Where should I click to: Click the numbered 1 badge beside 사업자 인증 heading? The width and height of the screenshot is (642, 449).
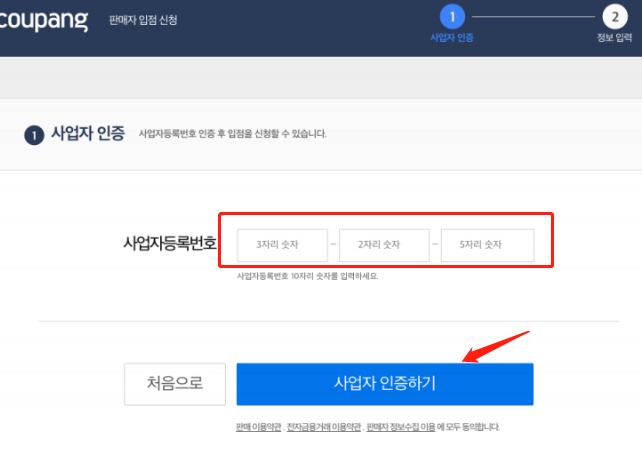[x=33, y=135]
